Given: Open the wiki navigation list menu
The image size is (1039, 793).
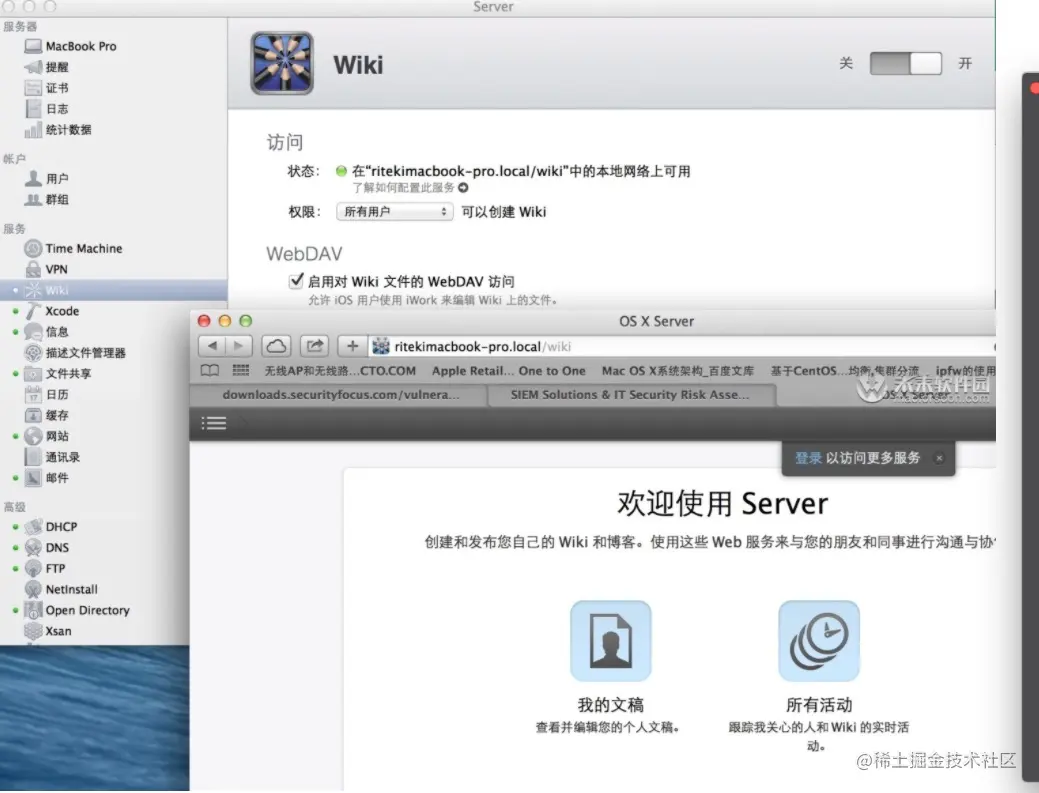Looking at the screenshot, I should pos(213,423).
